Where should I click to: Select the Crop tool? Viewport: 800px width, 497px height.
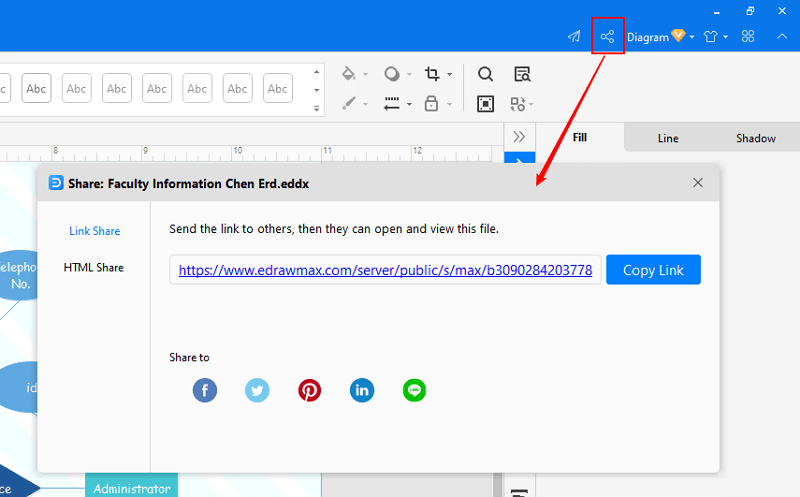(x=432, y=74)
